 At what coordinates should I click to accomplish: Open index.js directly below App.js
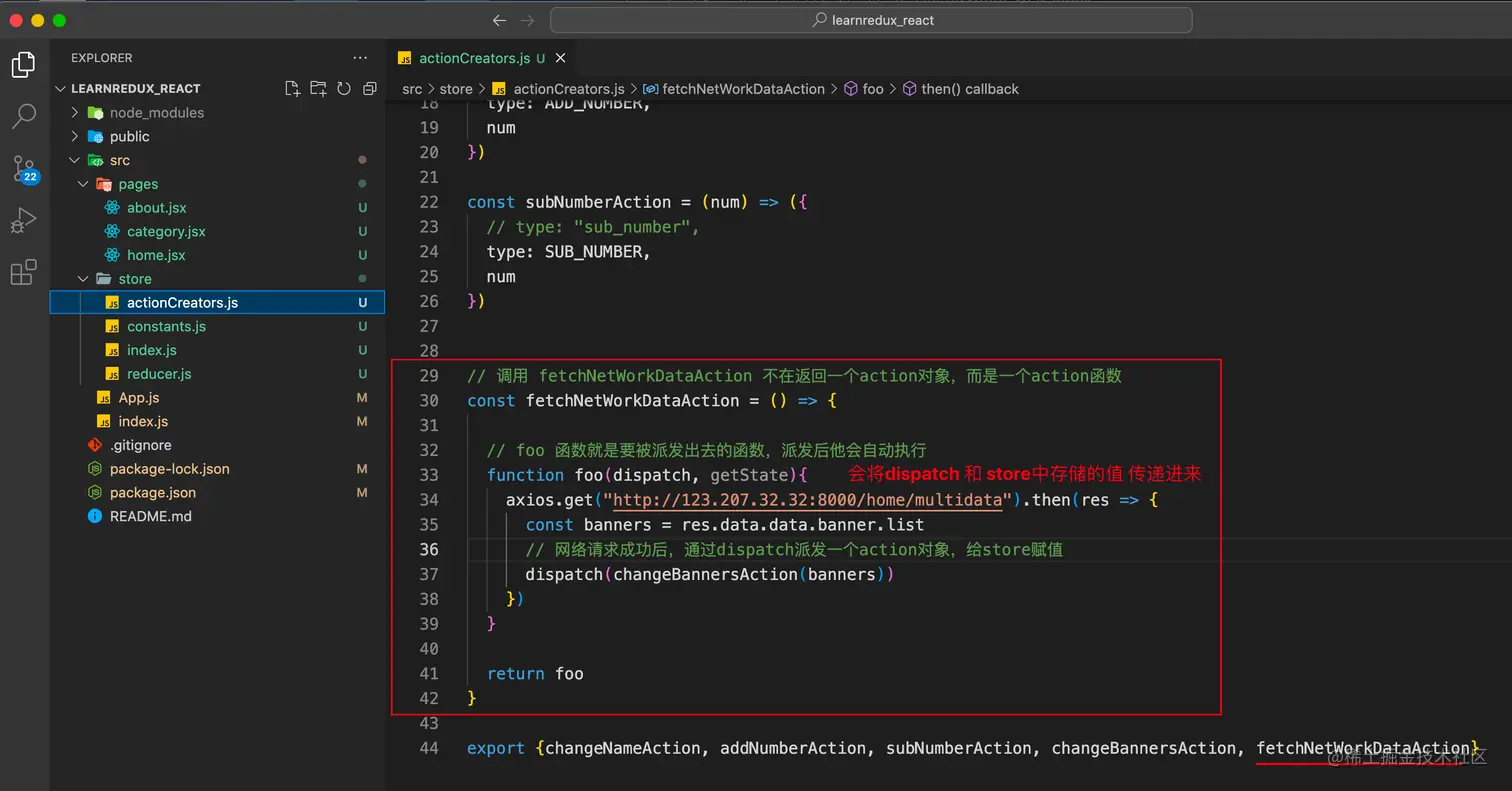point(143,421)
